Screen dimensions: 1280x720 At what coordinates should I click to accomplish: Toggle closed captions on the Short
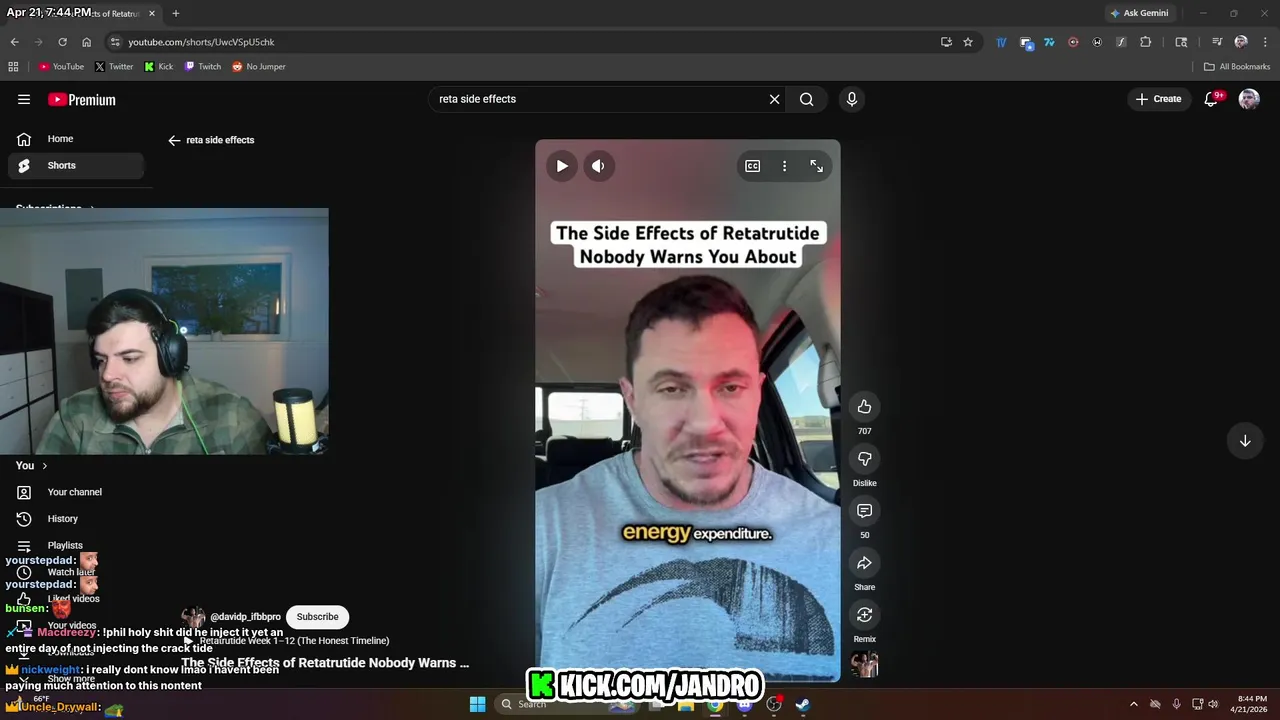coord(752,166)
